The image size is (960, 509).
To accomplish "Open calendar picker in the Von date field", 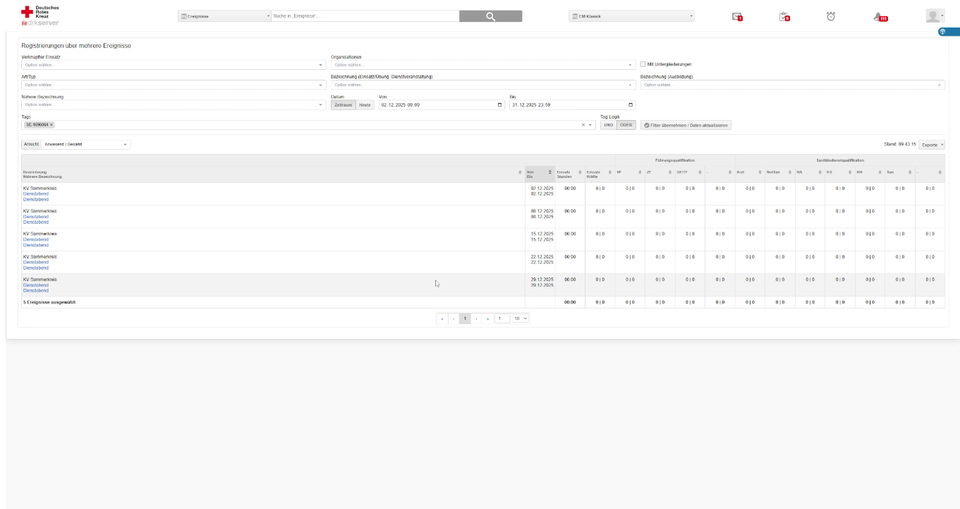I will coord(500,105).
